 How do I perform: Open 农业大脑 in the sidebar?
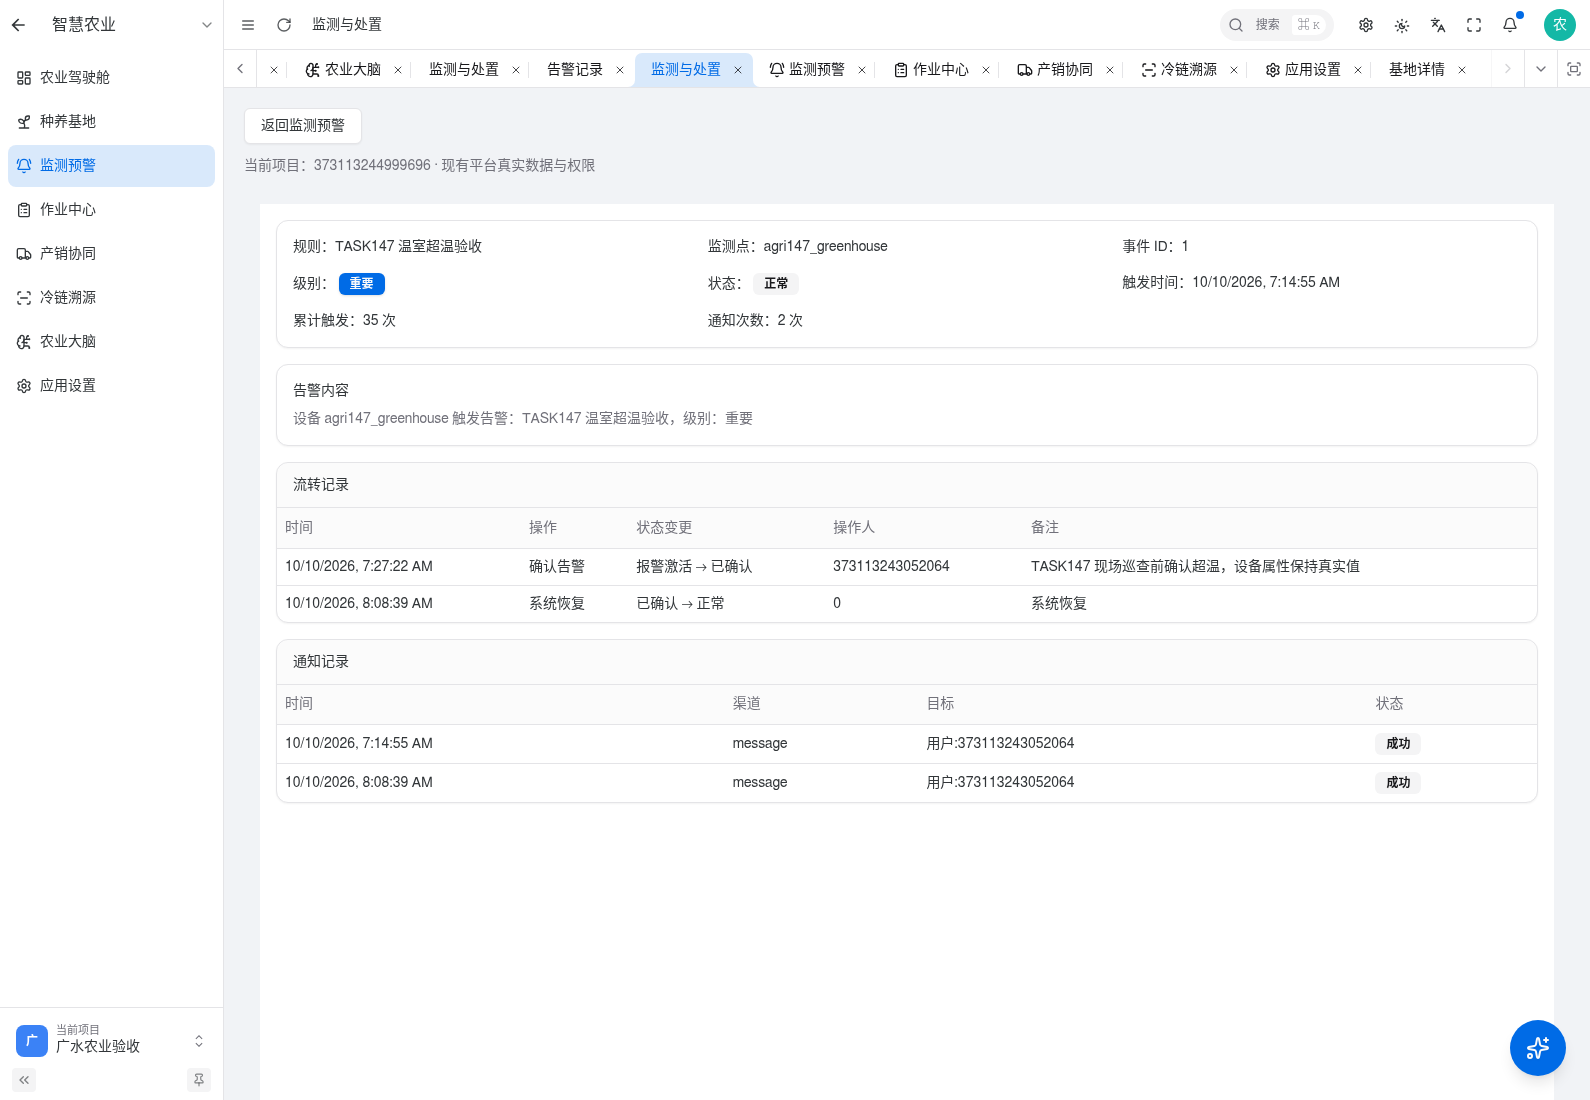[111, 342]
